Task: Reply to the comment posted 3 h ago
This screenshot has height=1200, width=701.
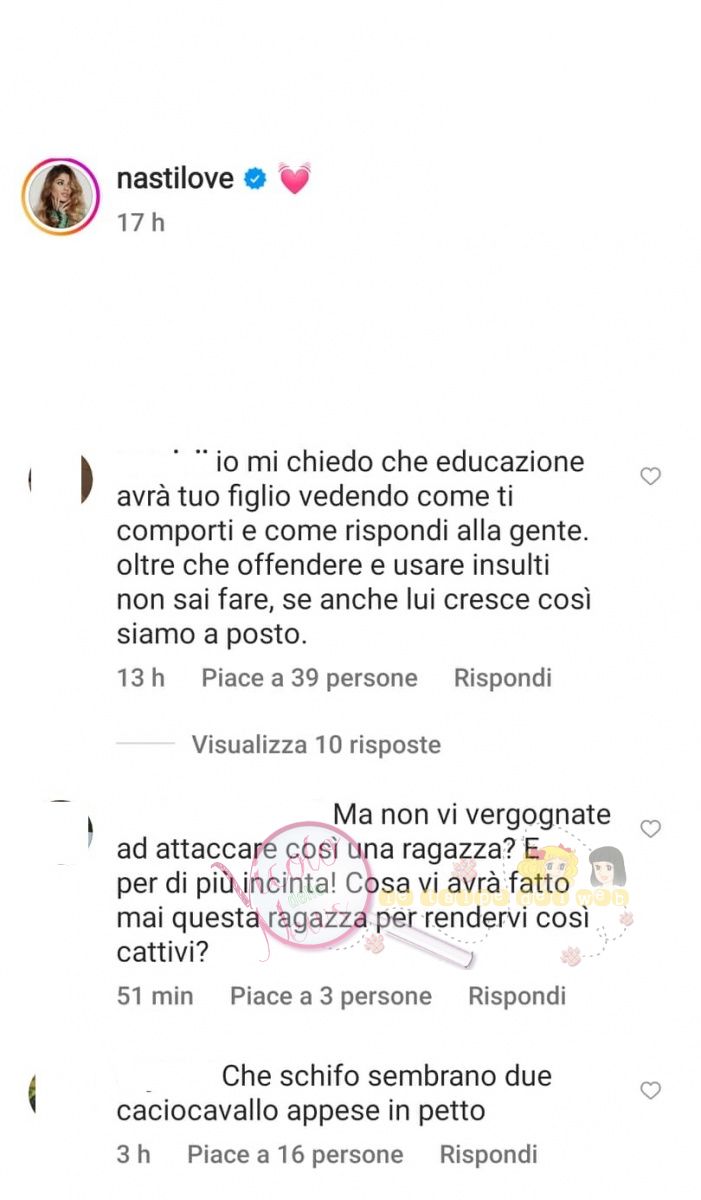Action: [489, 1154]
